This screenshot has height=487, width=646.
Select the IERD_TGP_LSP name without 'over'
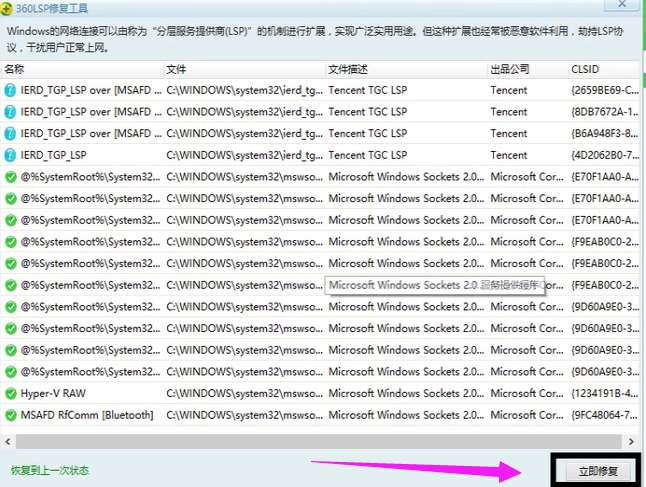[x=54, y=155]
